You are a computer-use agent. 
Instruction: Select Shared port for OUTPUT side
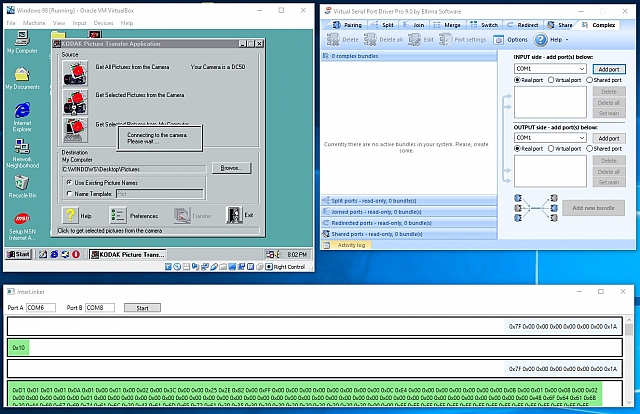pos(592,148)
